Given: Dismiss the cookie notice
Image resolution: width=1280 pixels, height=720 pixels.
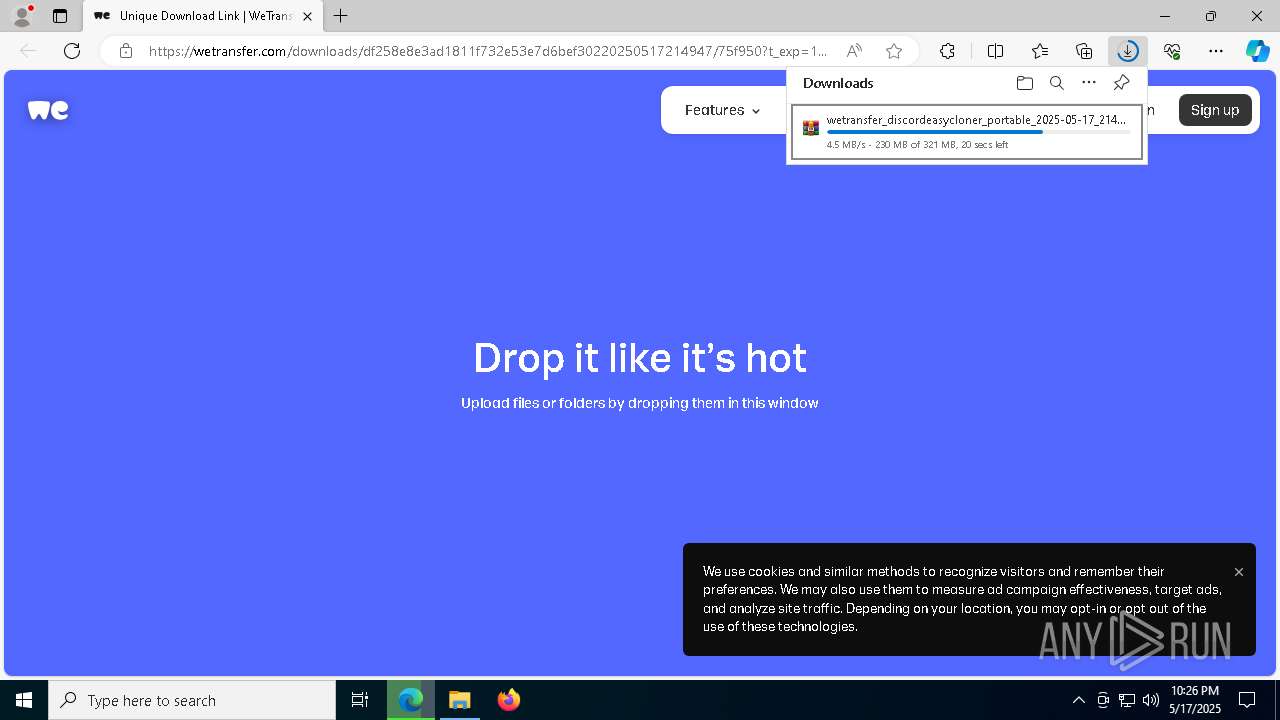Looking at the screenshot, I should tap(1239, 572).
